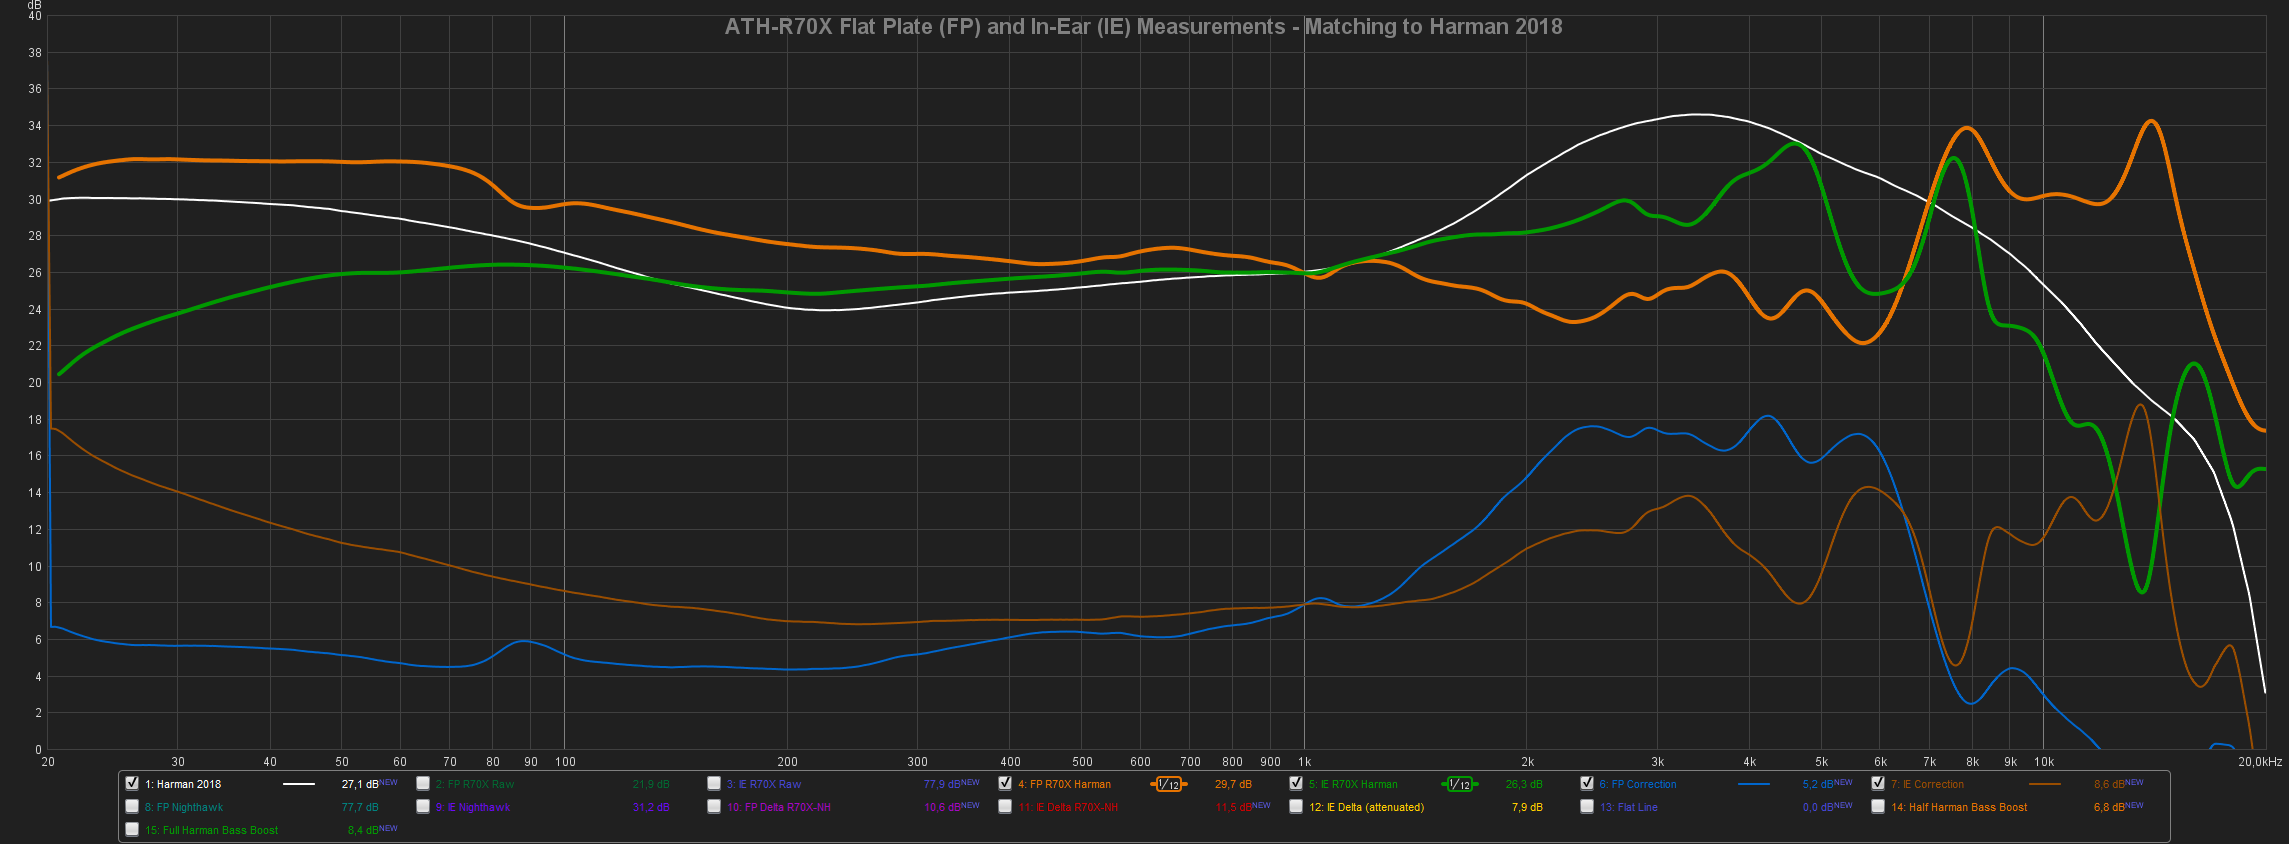
Task: Click the 27,1 dB value for Harman 2018
Action: tap(360, 784)
